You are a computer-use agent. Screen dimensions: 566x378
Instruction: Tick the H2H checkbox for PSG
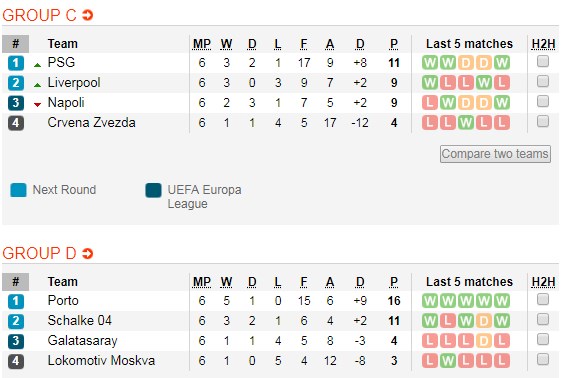(543, 61)
